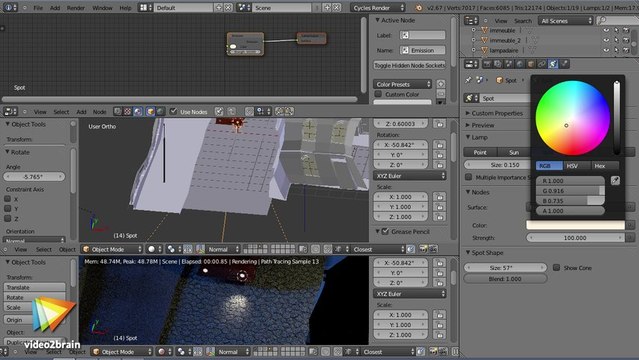Click the Strength 100.000 field

click(x=575, y=237)
